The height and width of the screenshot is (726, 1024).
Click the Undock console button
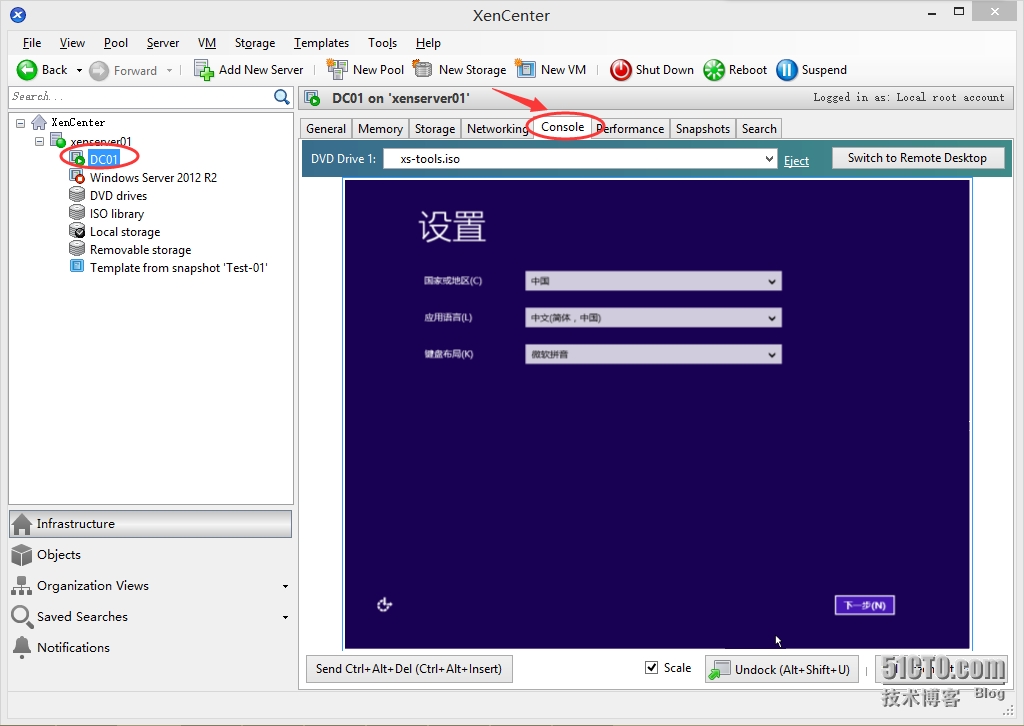tap(783, 669)
